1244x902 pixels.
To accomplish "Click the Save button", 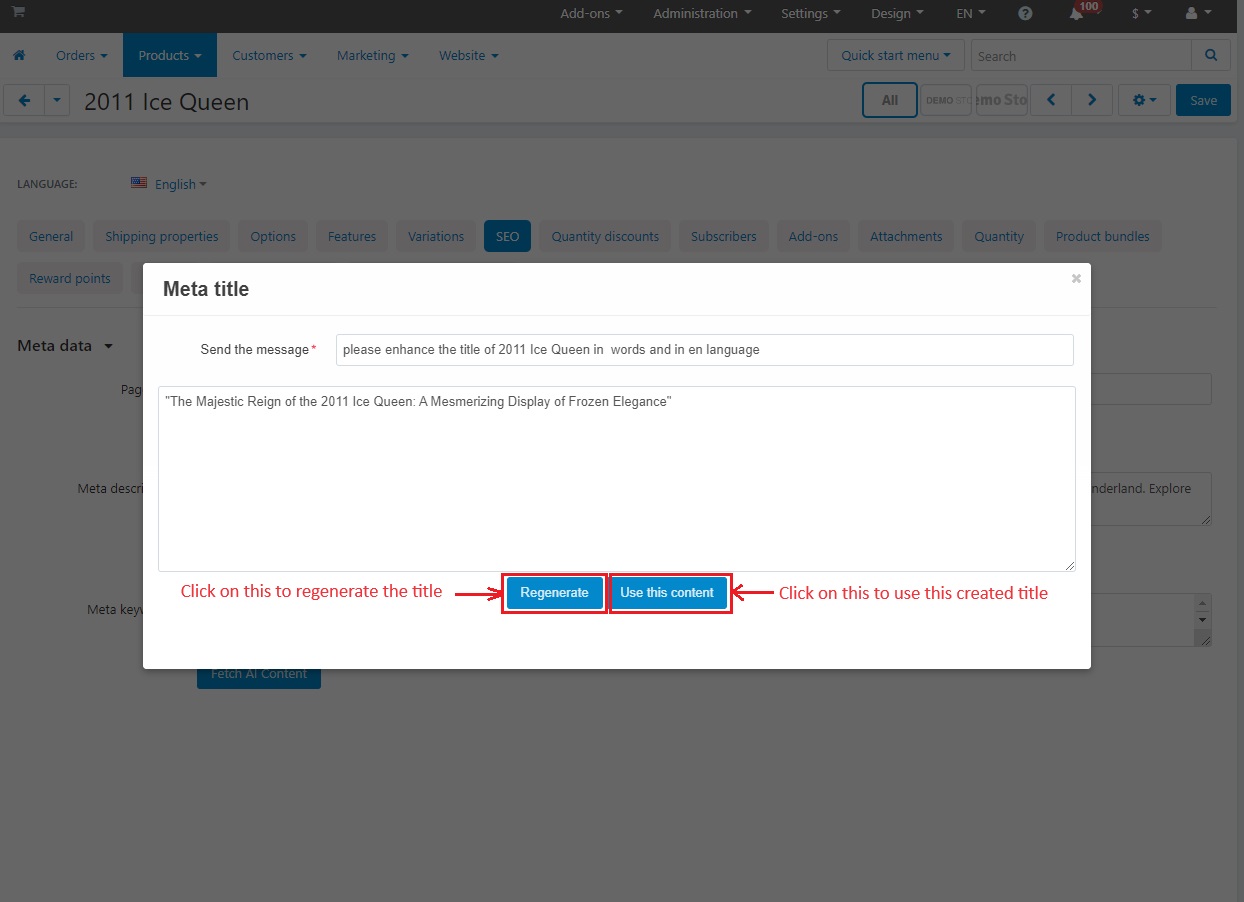I will (1203, 100).
